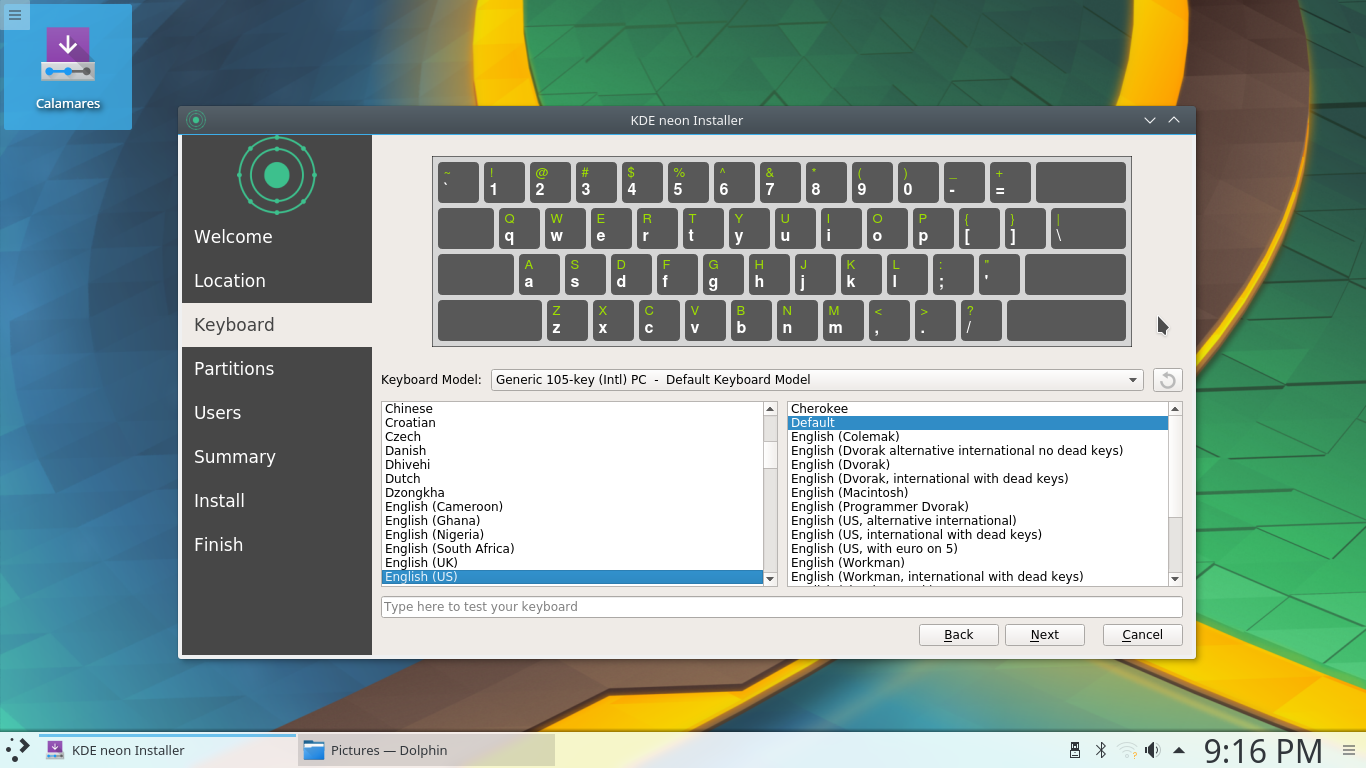The height and width of the screenshot is (768, 1366).
Task: Select Dutch in language list
Action: point(572,479)
